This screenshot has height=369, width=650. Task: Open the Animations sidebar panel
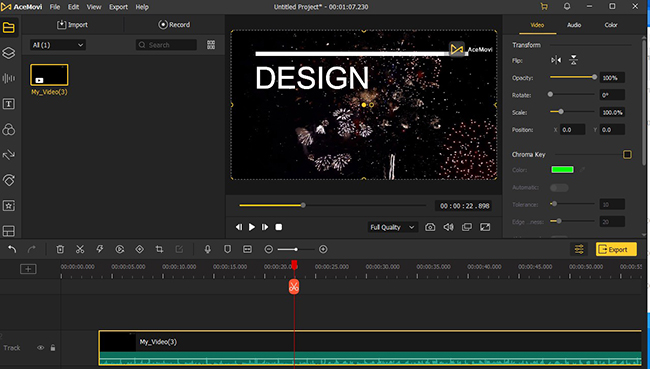coord(9,180)
